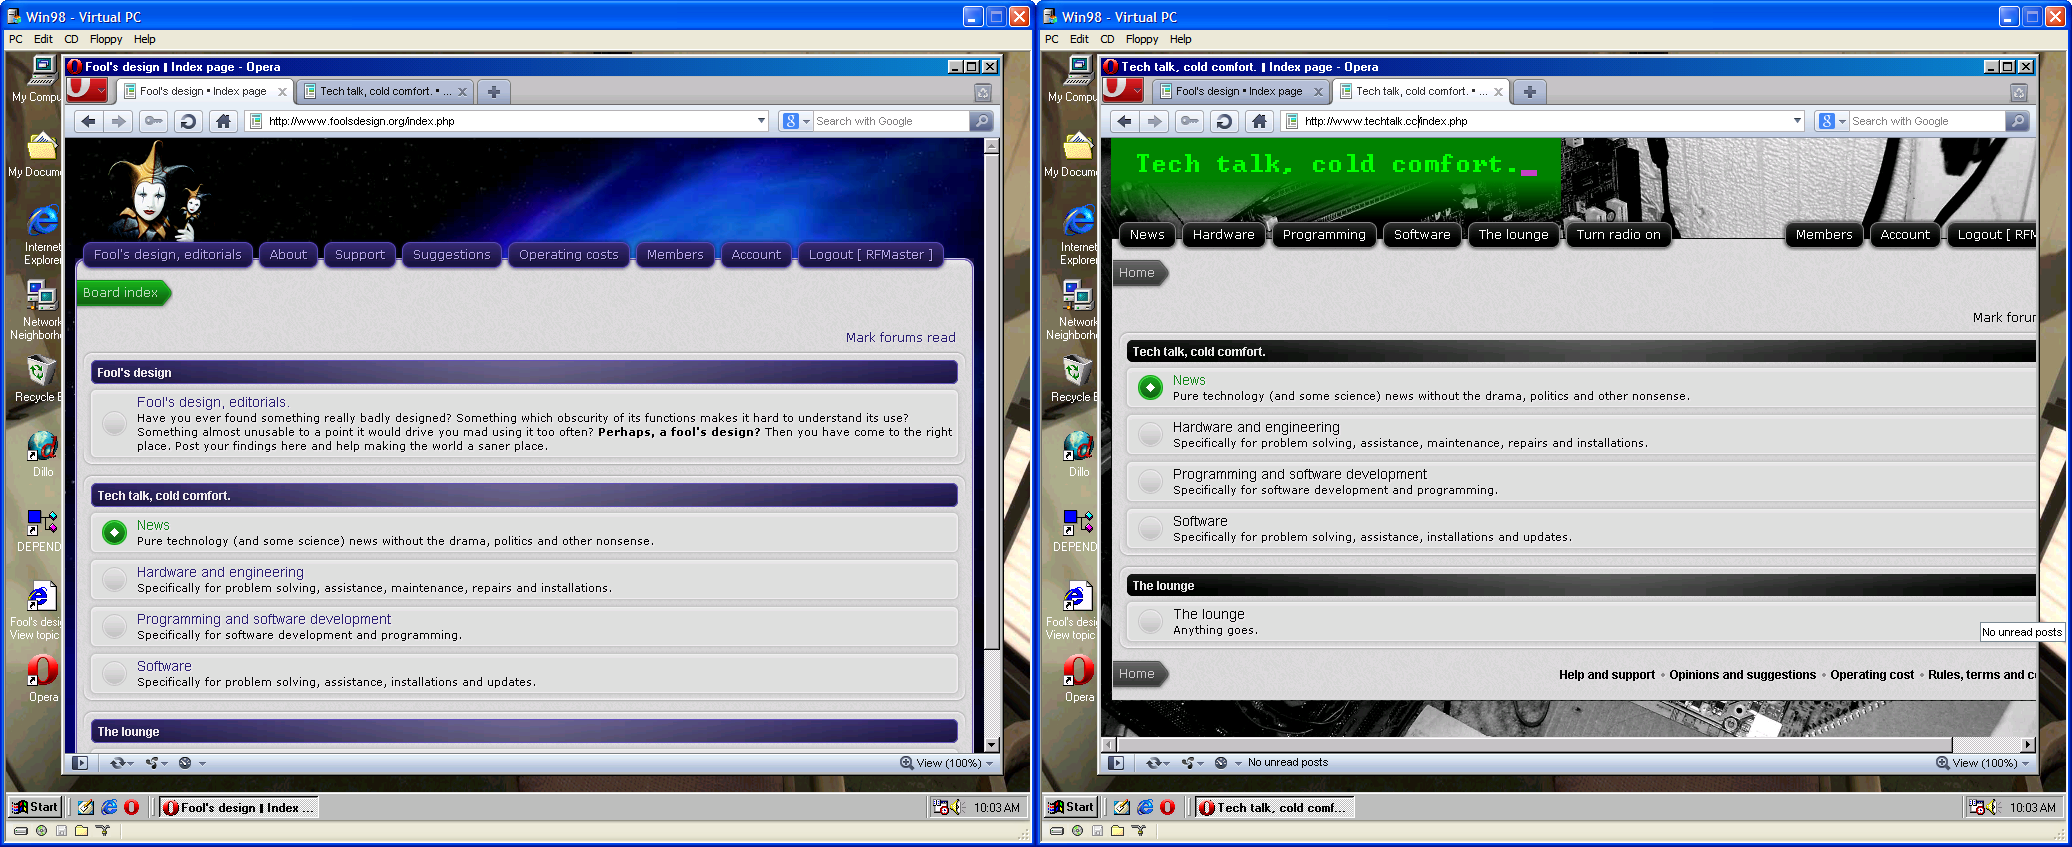
Task: Launch Internet Explorer from left quick launch
Action: point(109,807)
